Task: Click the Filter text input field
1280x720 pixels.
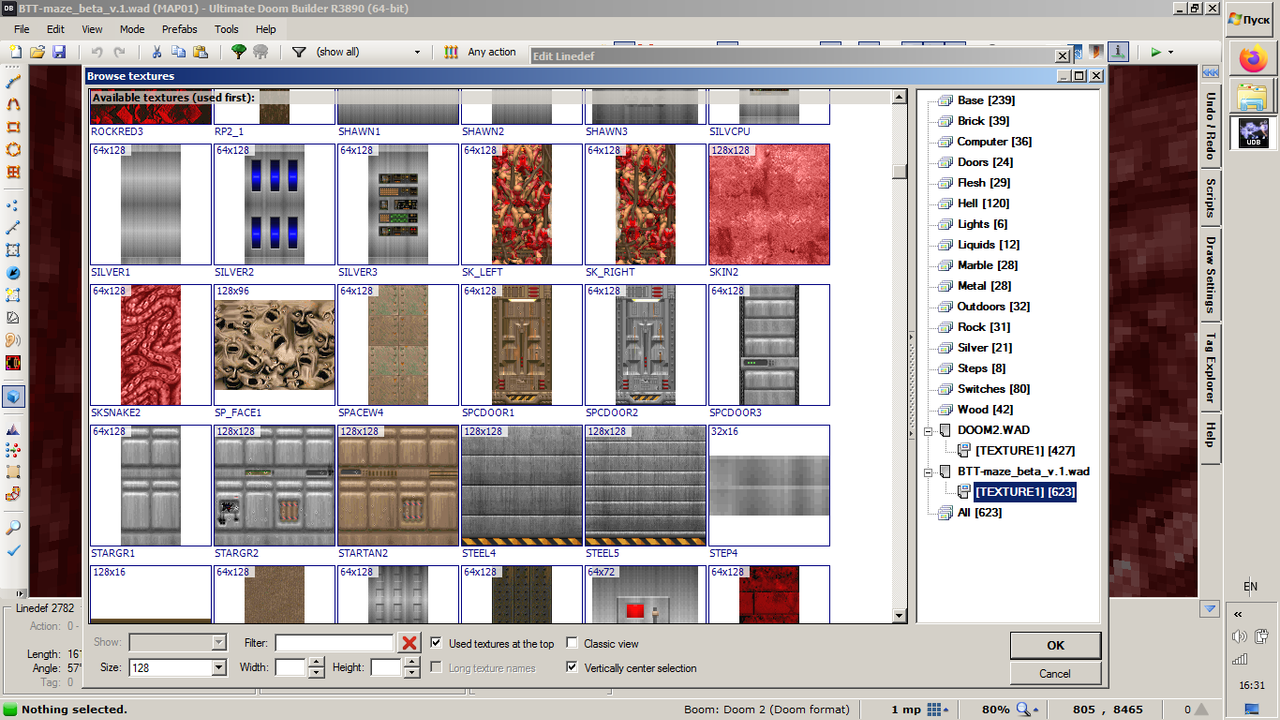Action: tap(335, 643)
